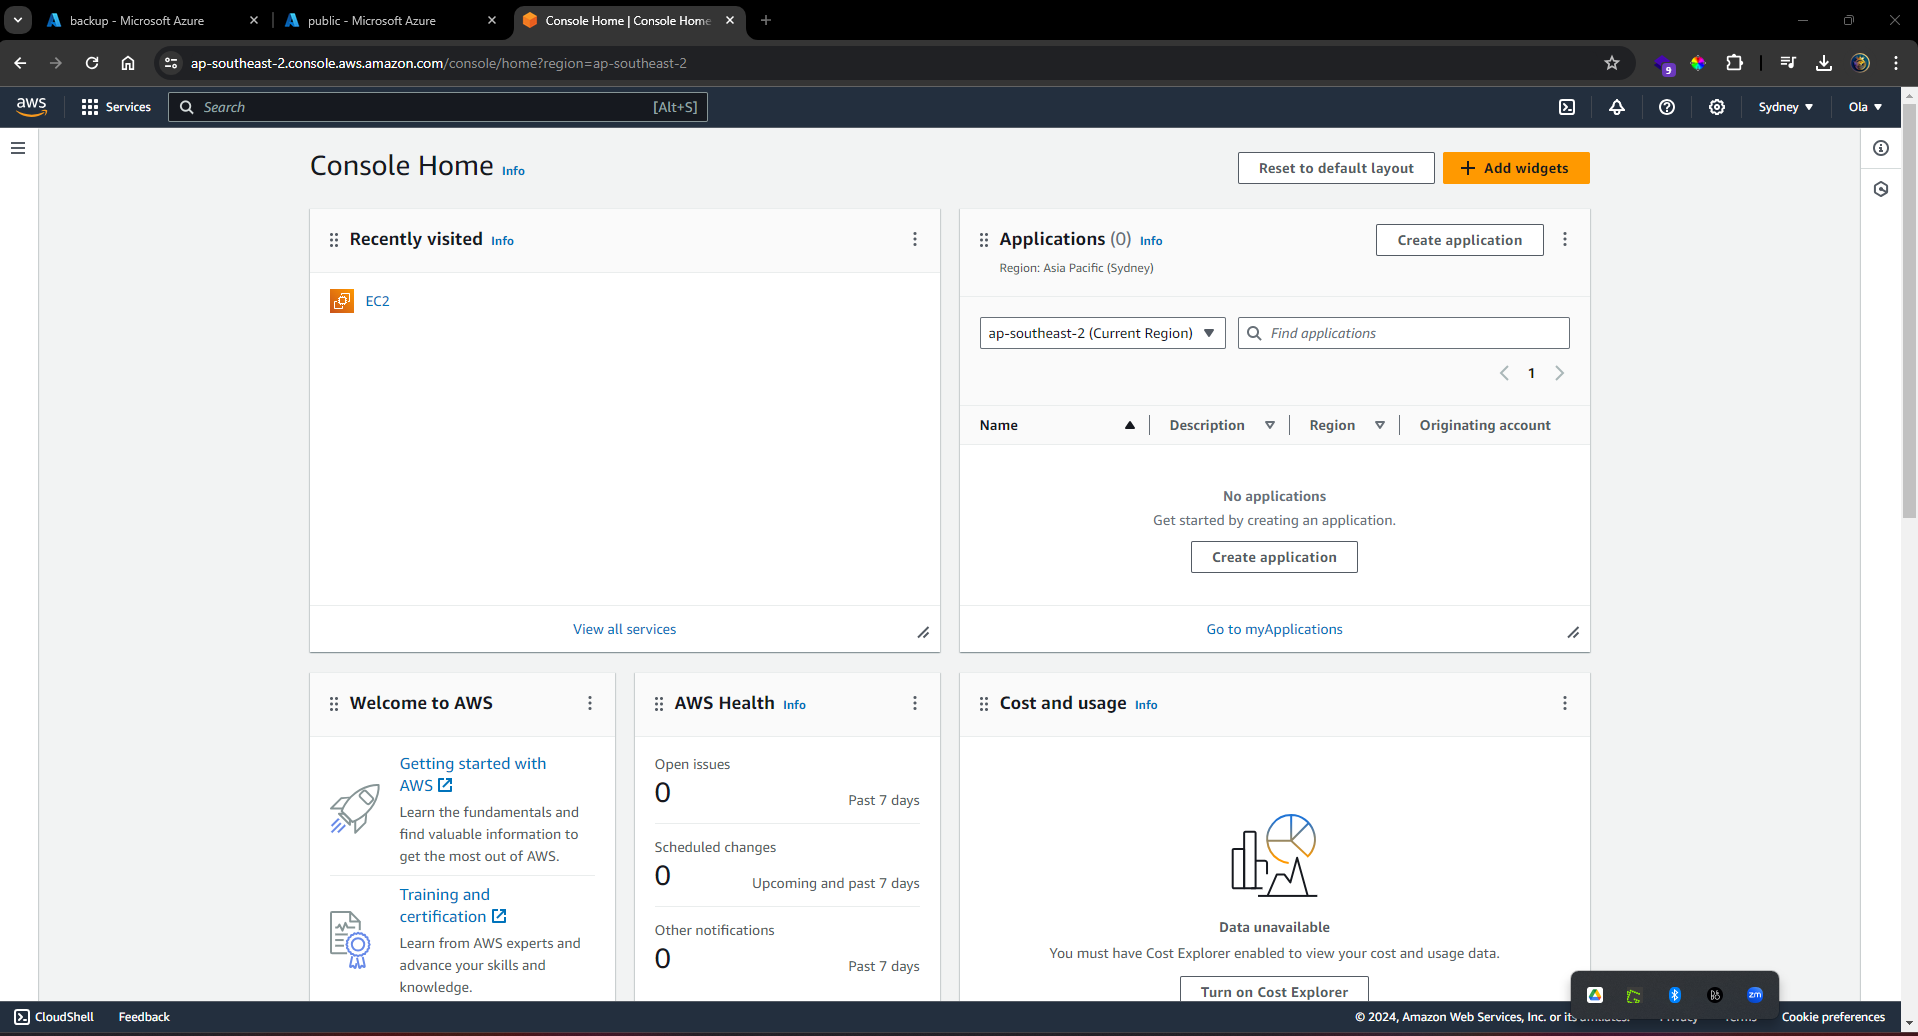The width and height of the screenshot is (1918, 1036).
Task: Go to next applications page
Action: [x=1559, y=373]
